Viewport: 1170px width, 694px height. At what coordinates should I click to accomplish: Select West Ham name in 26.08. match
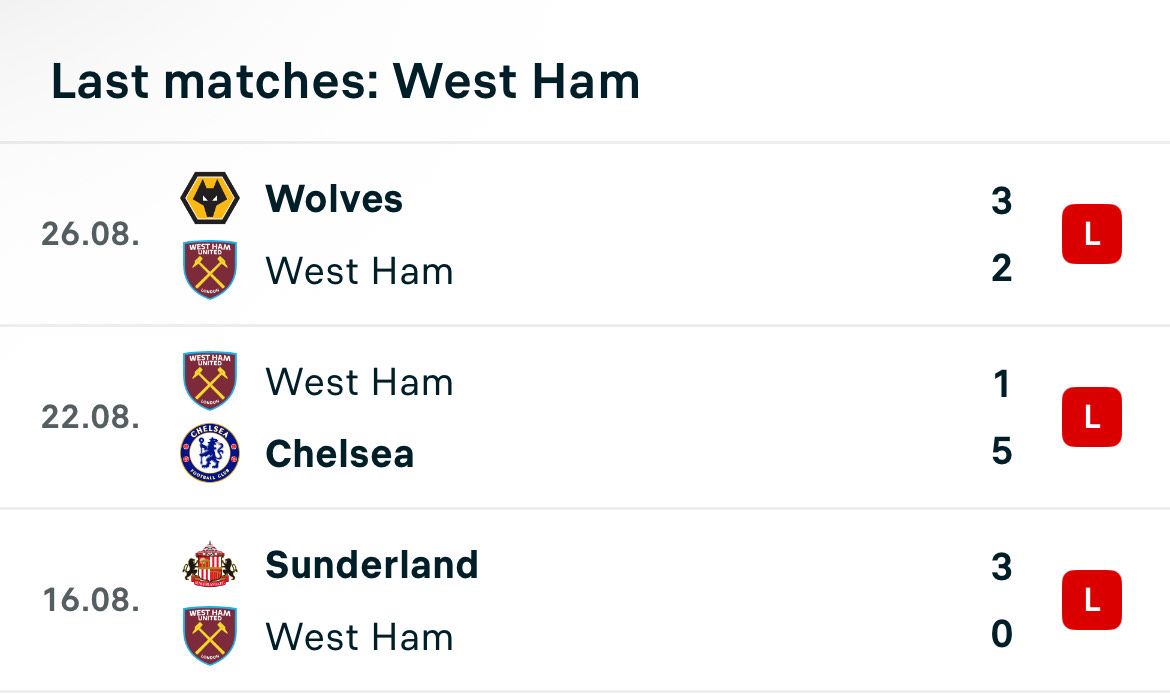pyautogui.click(x=360, y=271)
